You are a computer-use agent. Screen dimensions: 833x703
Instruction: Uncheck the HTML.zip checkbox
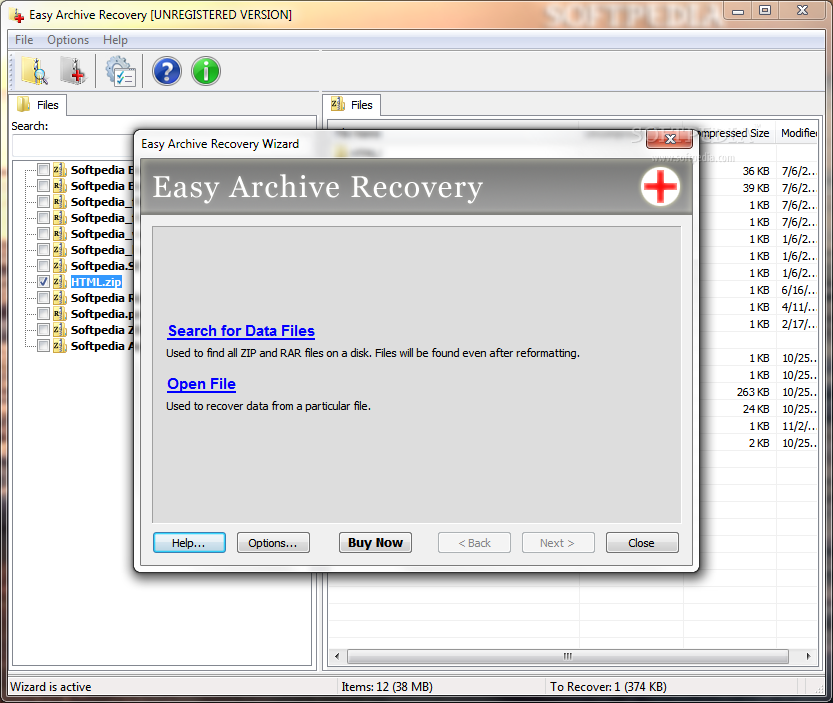(x=44, y=282)
